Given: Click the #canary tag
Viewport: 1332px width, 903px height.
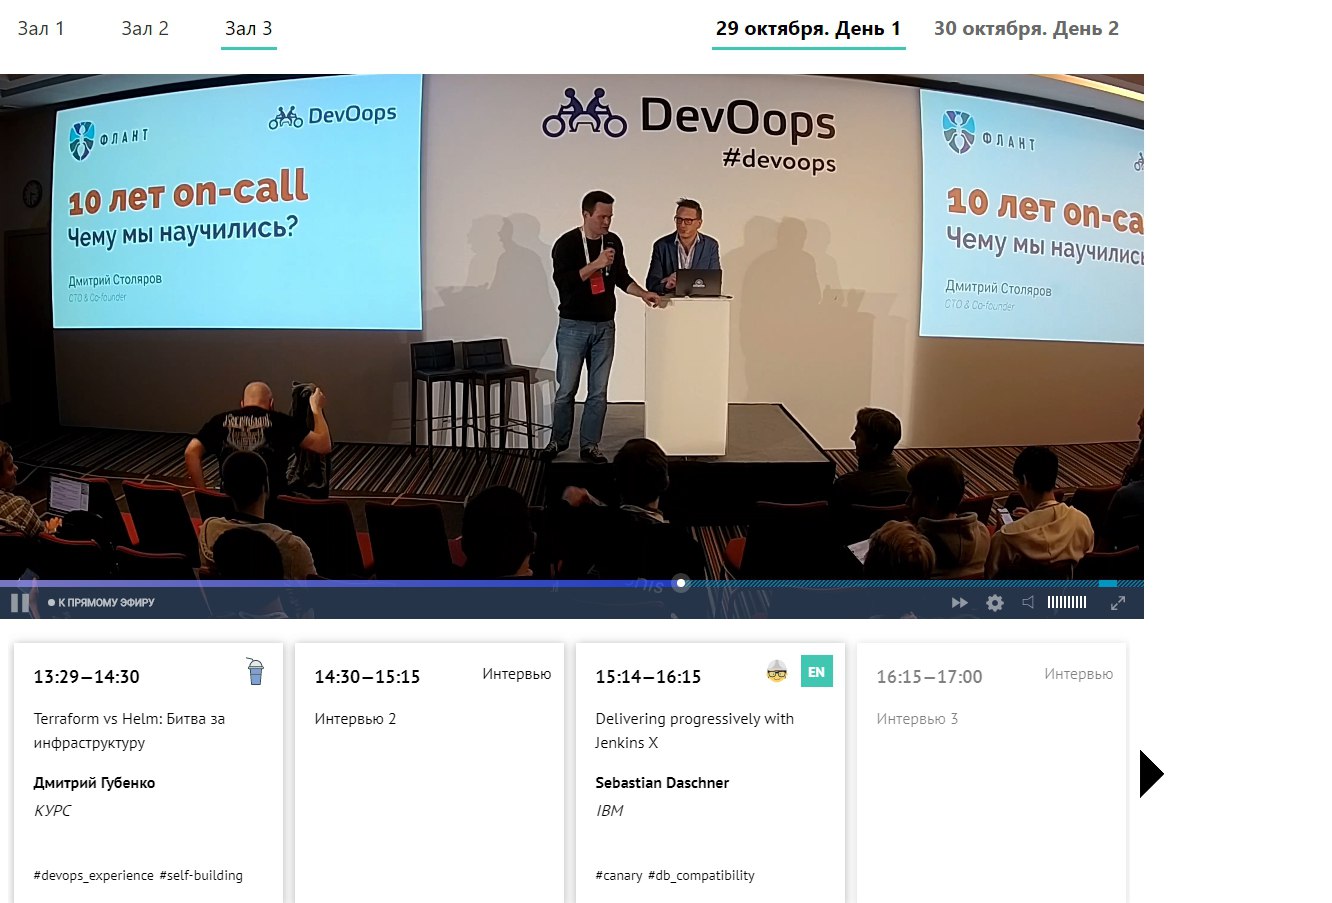Looking at the screenshot, I should 619,875.
